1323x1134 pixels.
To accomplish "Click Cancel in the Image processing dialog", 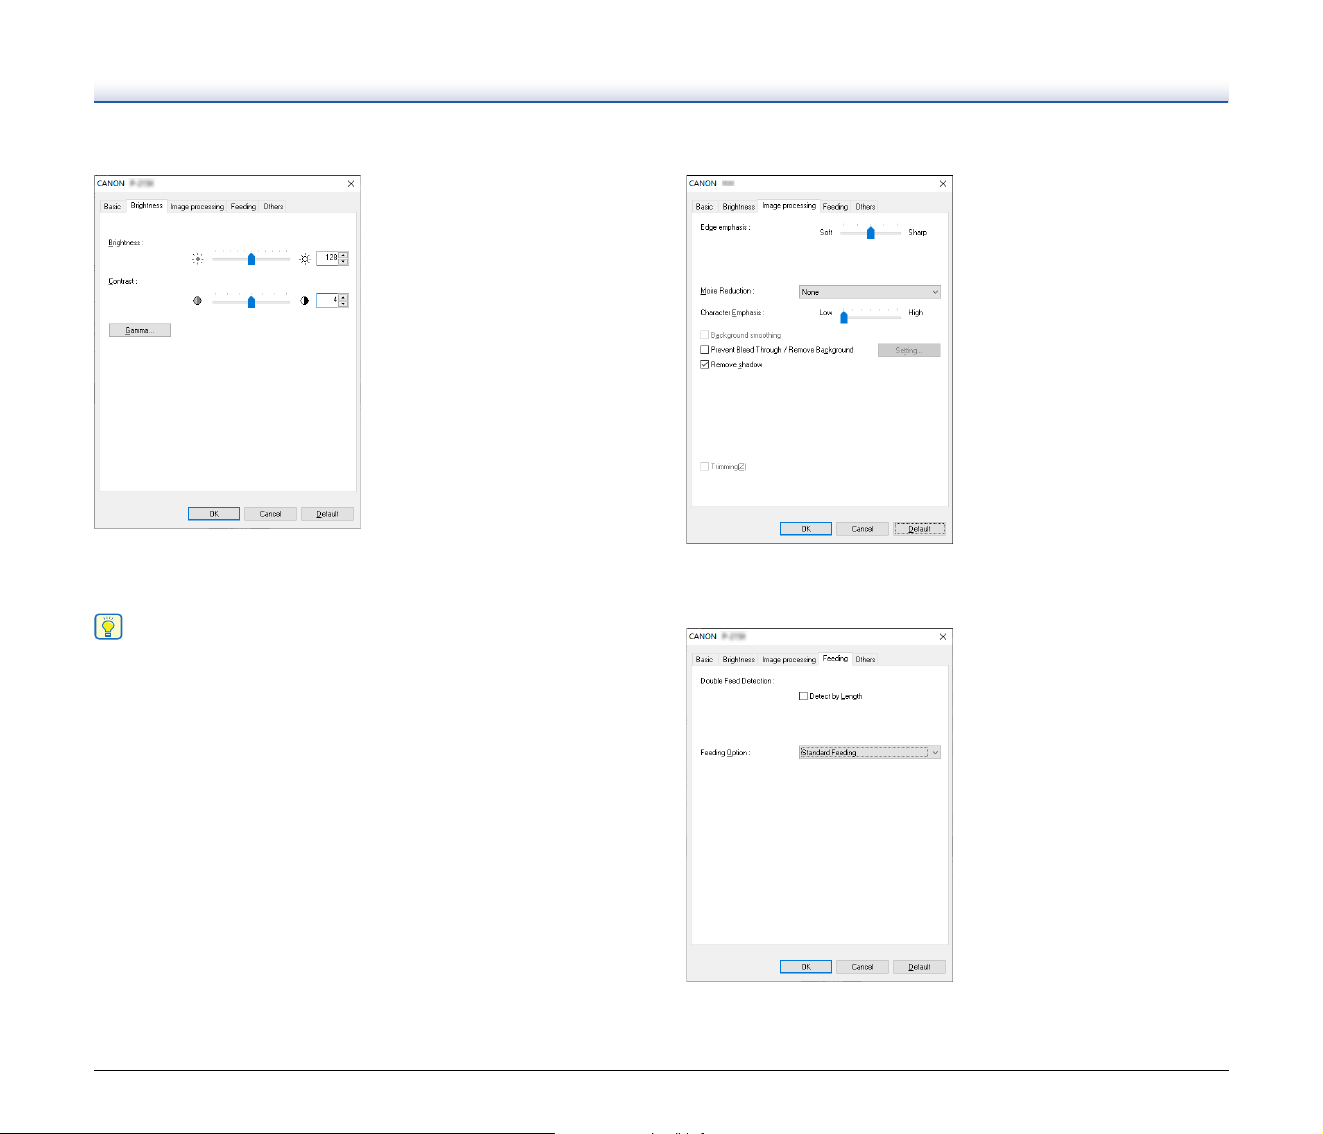I will [x=862, y=529].
